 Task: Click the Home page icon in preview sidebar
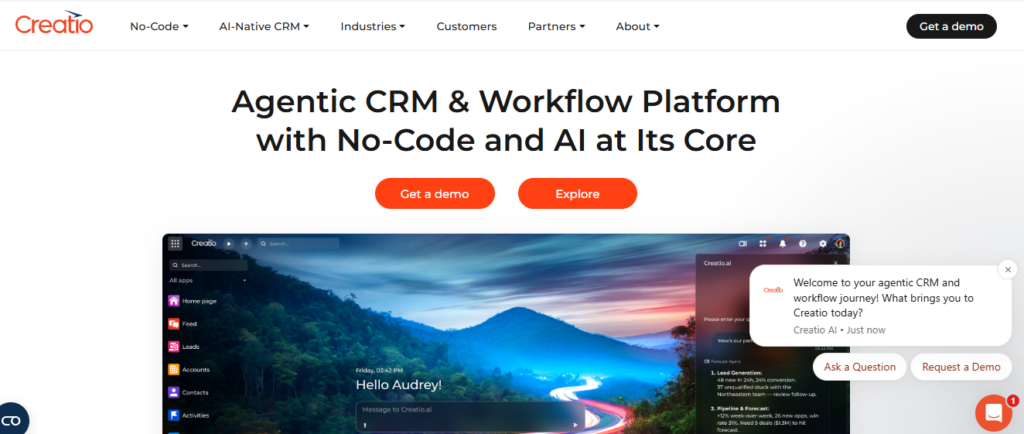coord(174,301)
